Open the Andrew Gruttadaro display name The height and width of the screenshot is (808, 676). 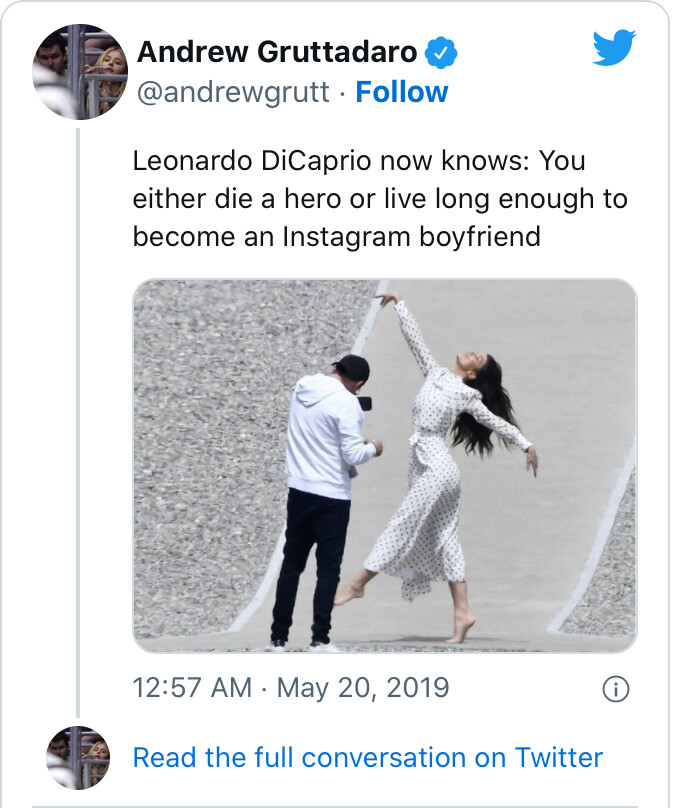(x=277, y=51)
